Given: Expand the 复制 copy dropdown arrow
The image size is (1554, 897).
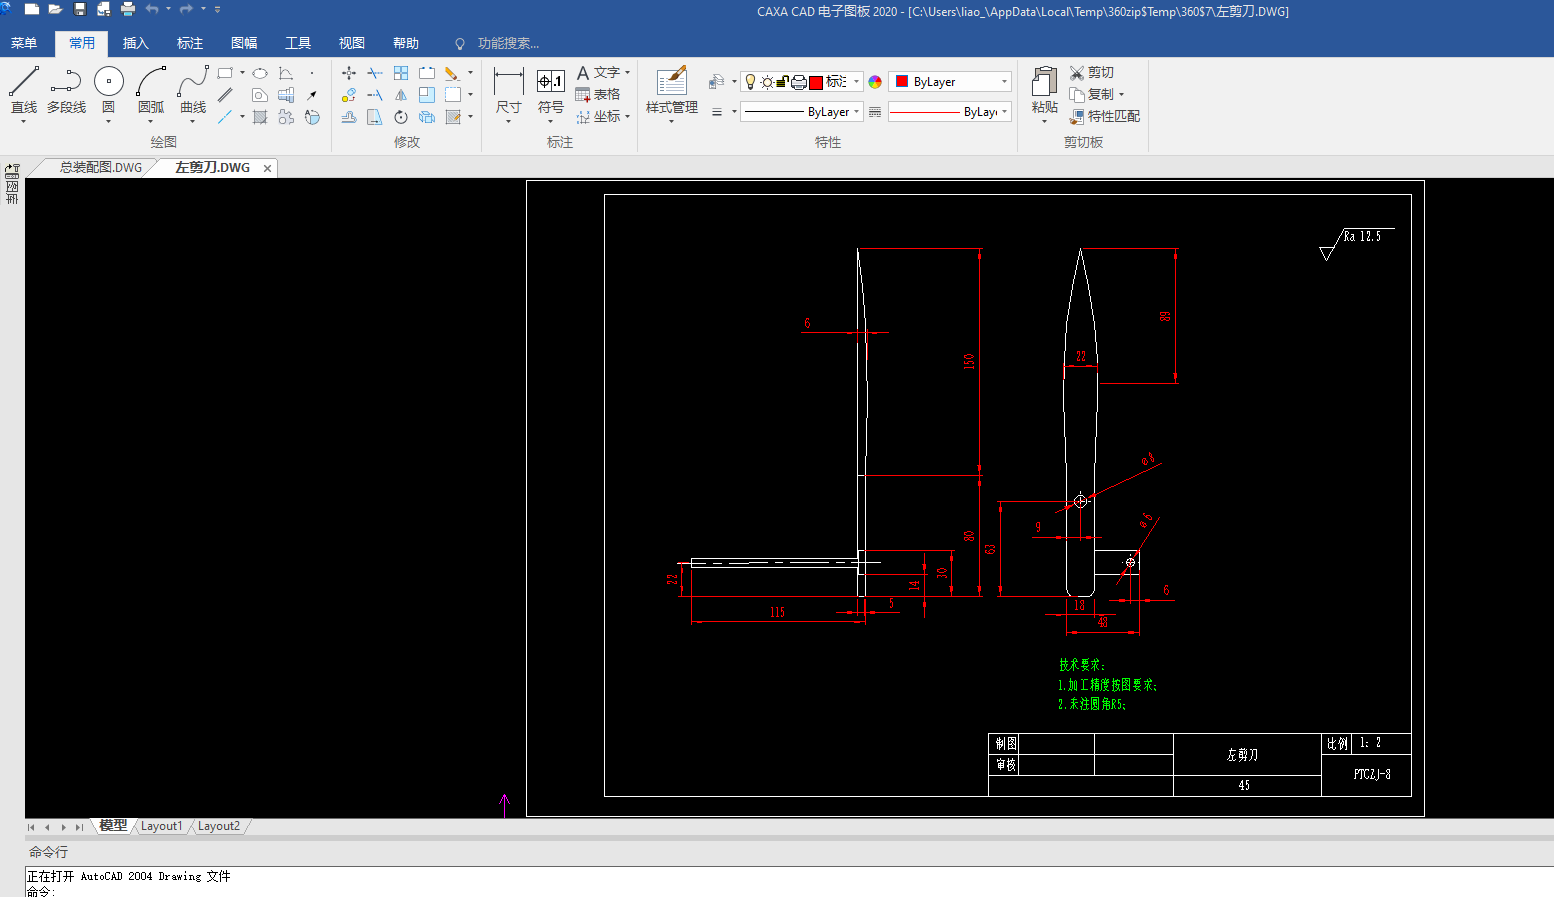Looking at the screenshot, I should [1122, 95].
